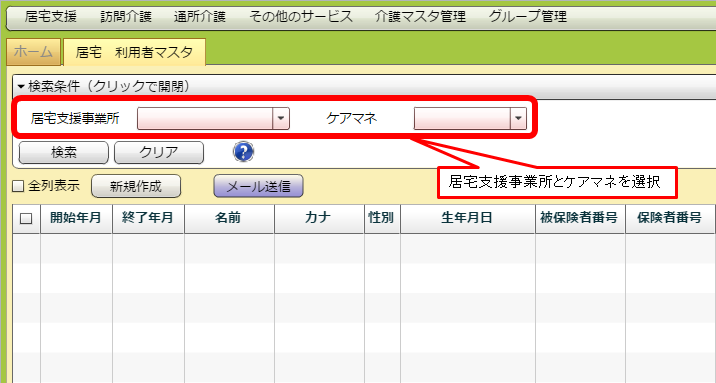716x383 pixels.
Task: Click the 新規作成 button
Action: pyautogui.click(x=136, y=186)
